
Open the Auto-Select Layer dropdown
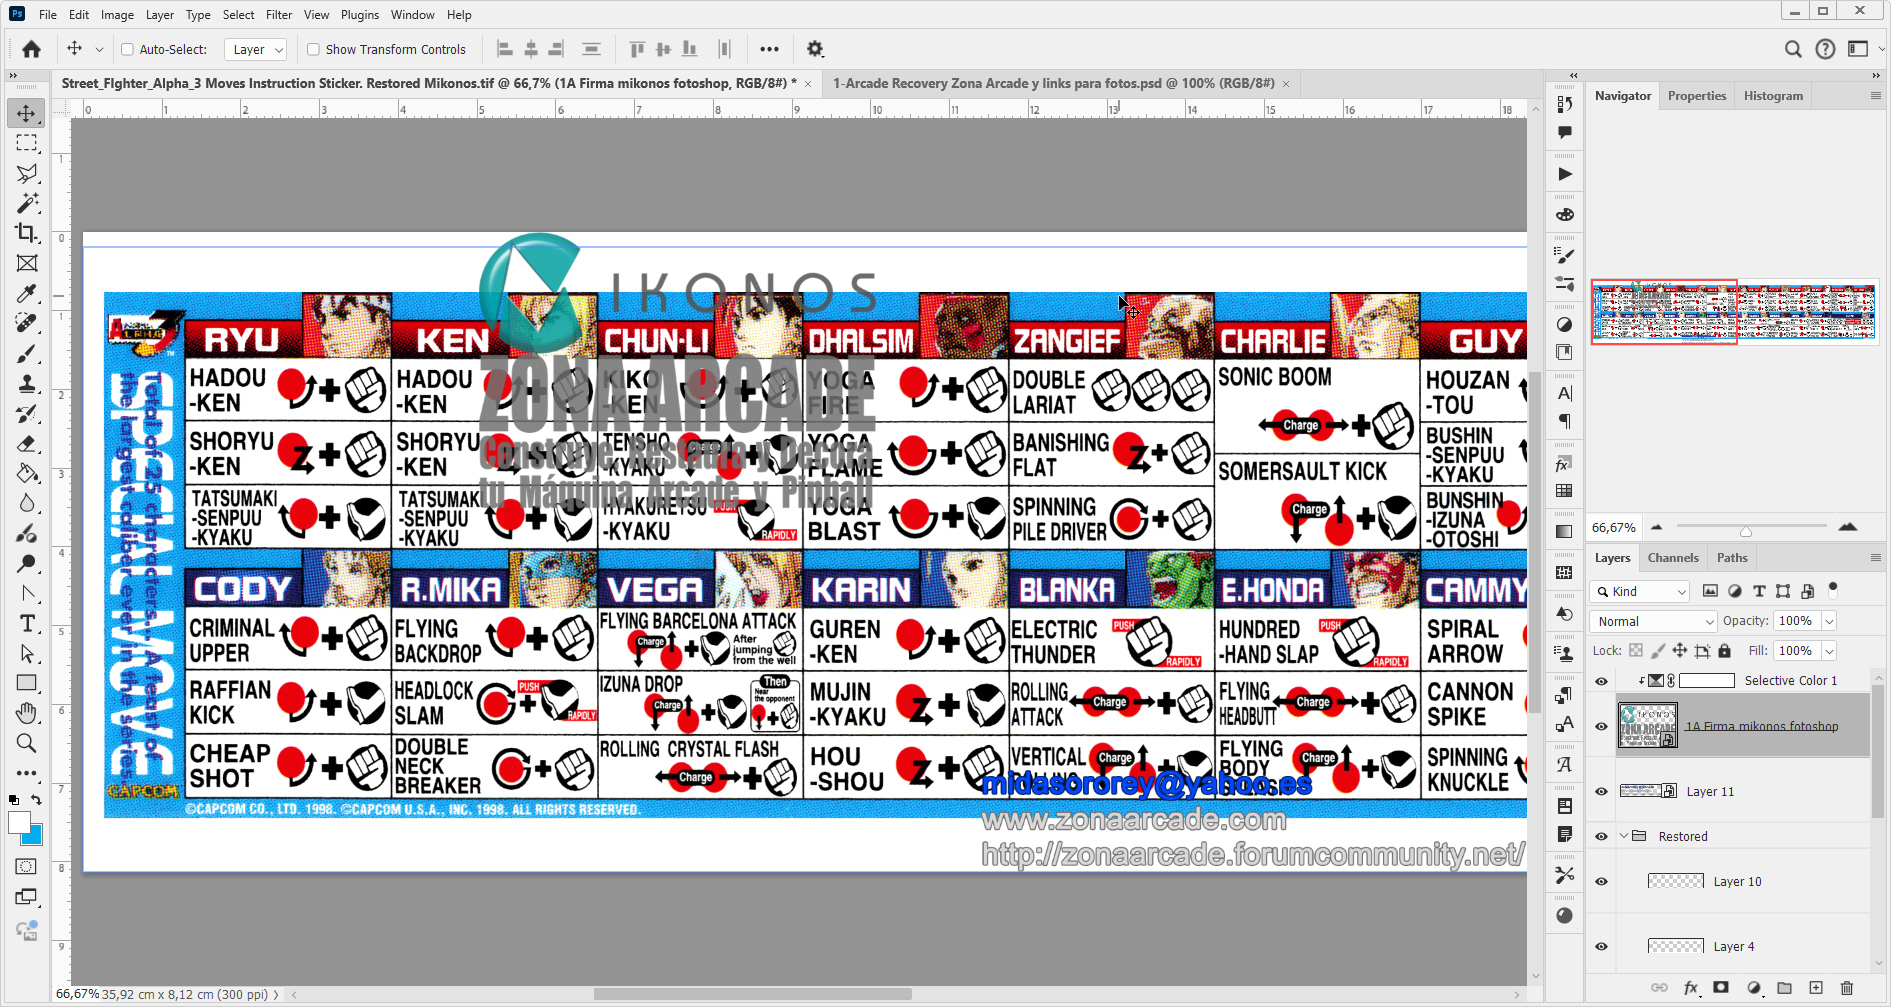pos(257,49)
